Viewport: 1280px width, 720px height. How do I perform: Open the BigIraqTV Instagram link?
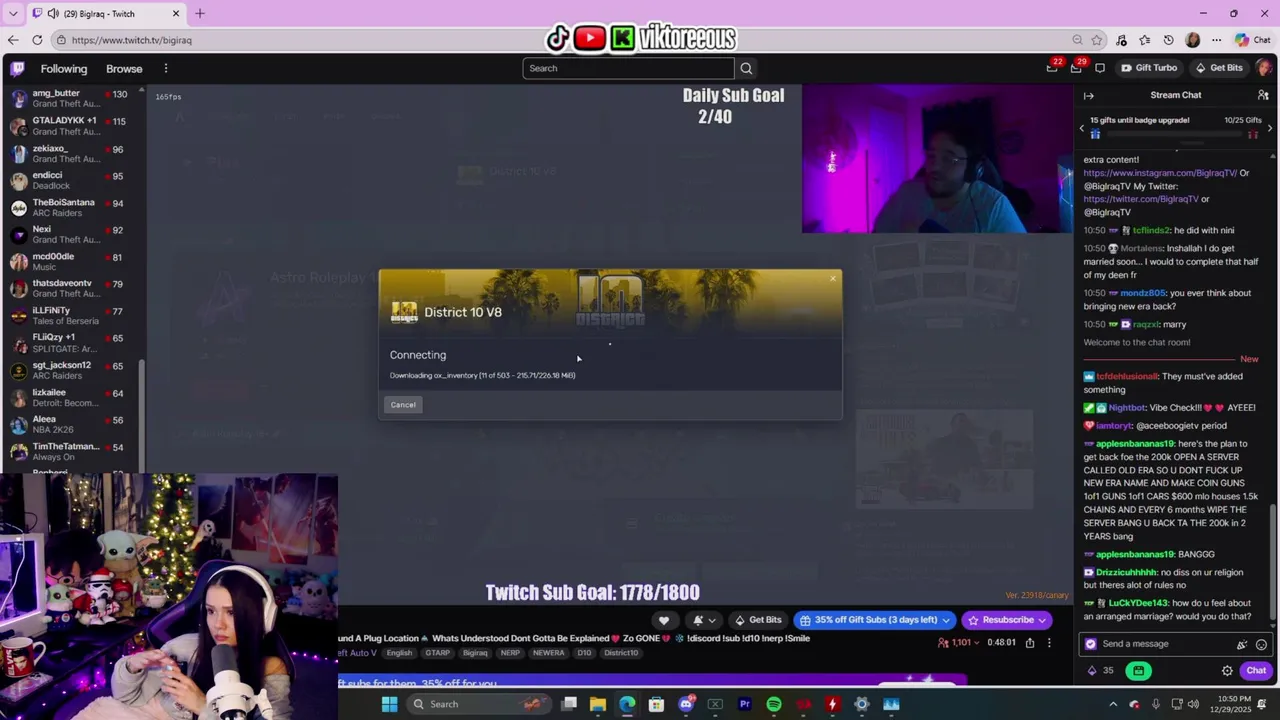[1160, 173]
